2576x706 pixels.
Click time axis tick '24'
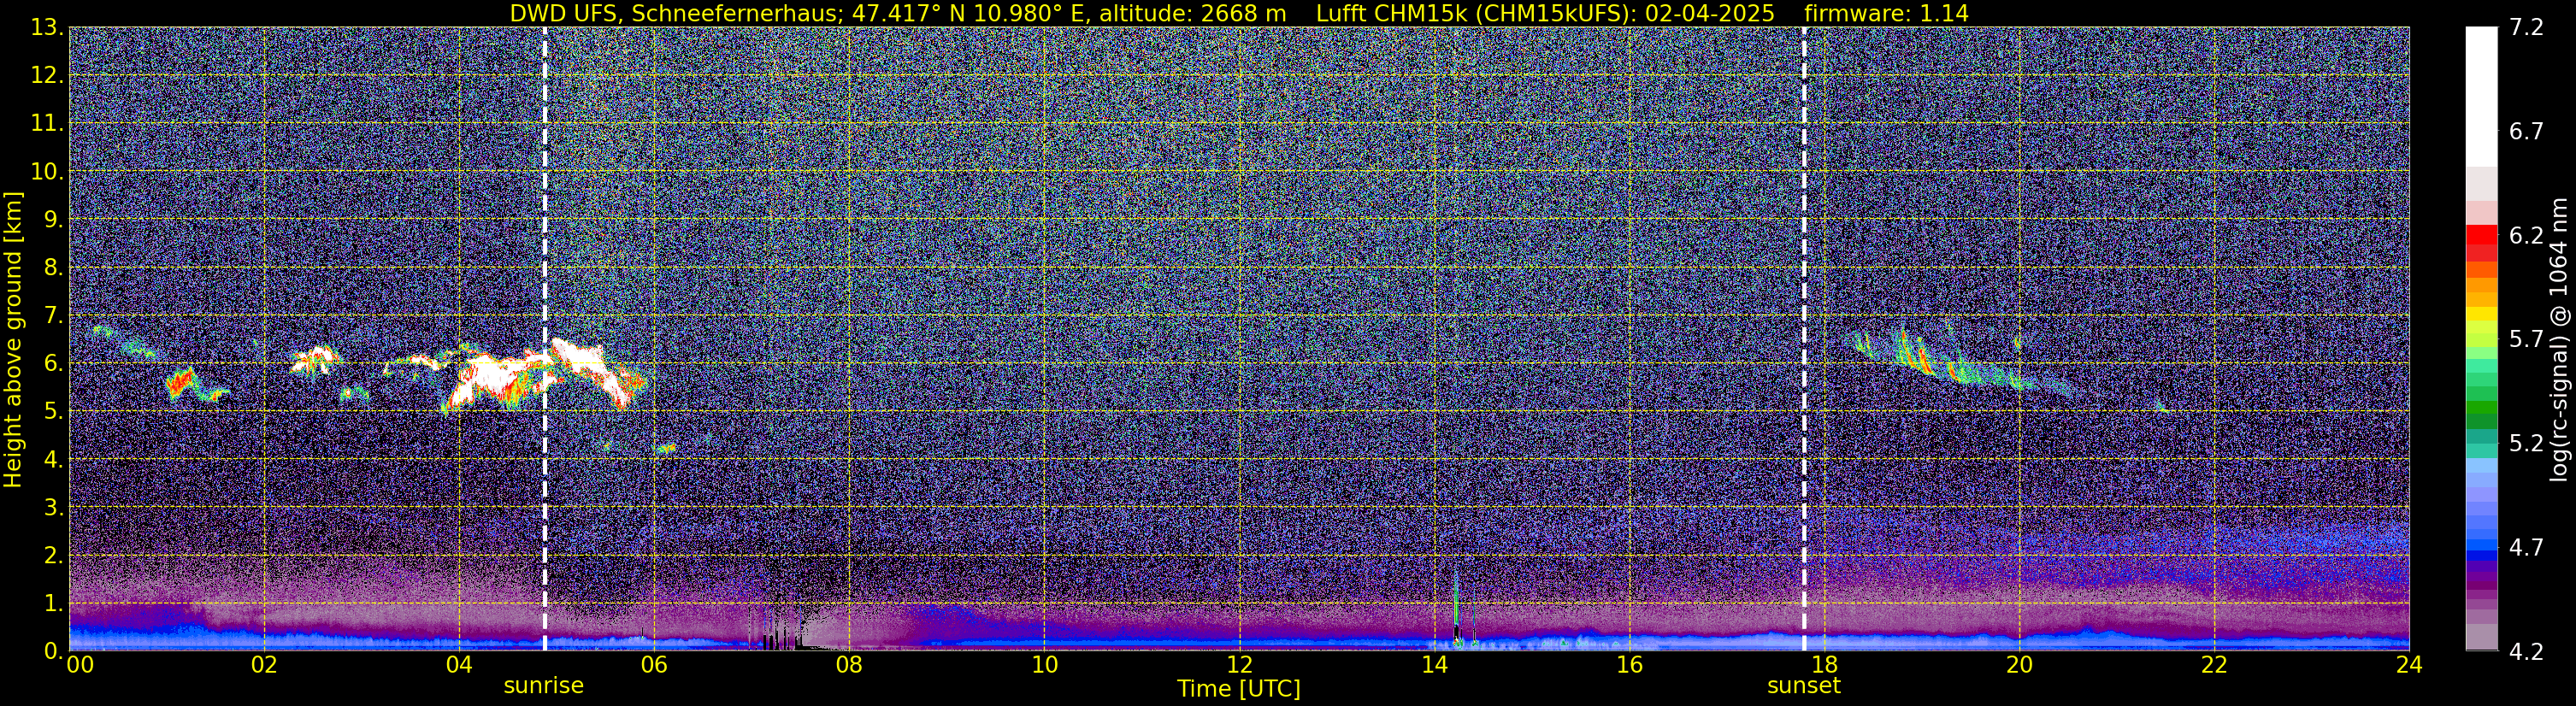click(2409, 665)
